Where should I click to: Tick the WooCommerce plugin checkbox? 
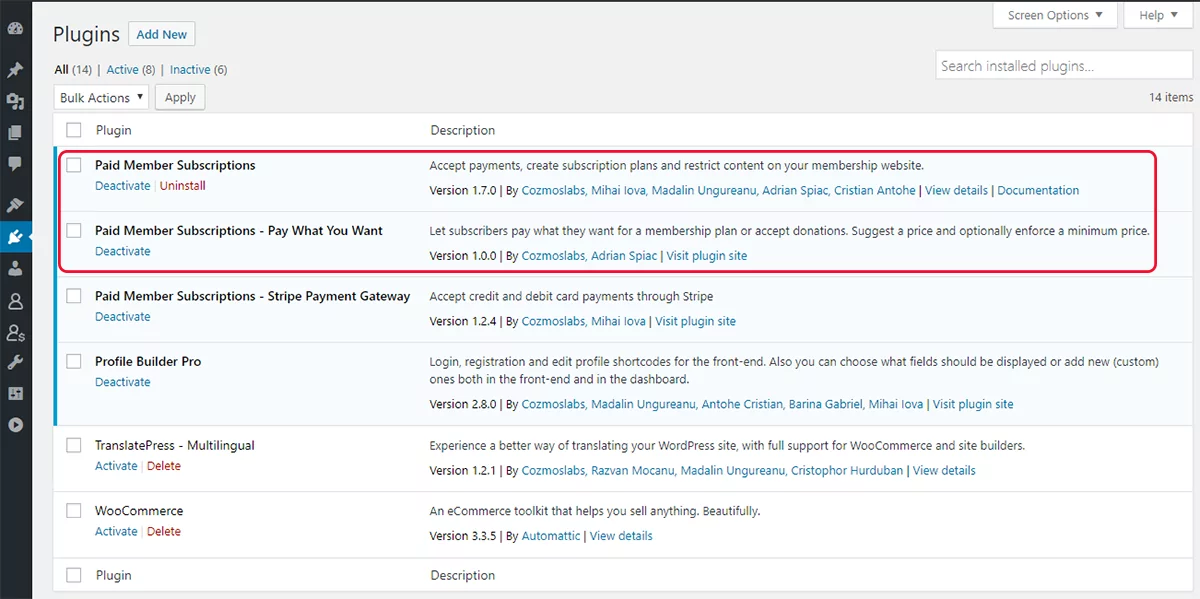[x=74, y=511]
